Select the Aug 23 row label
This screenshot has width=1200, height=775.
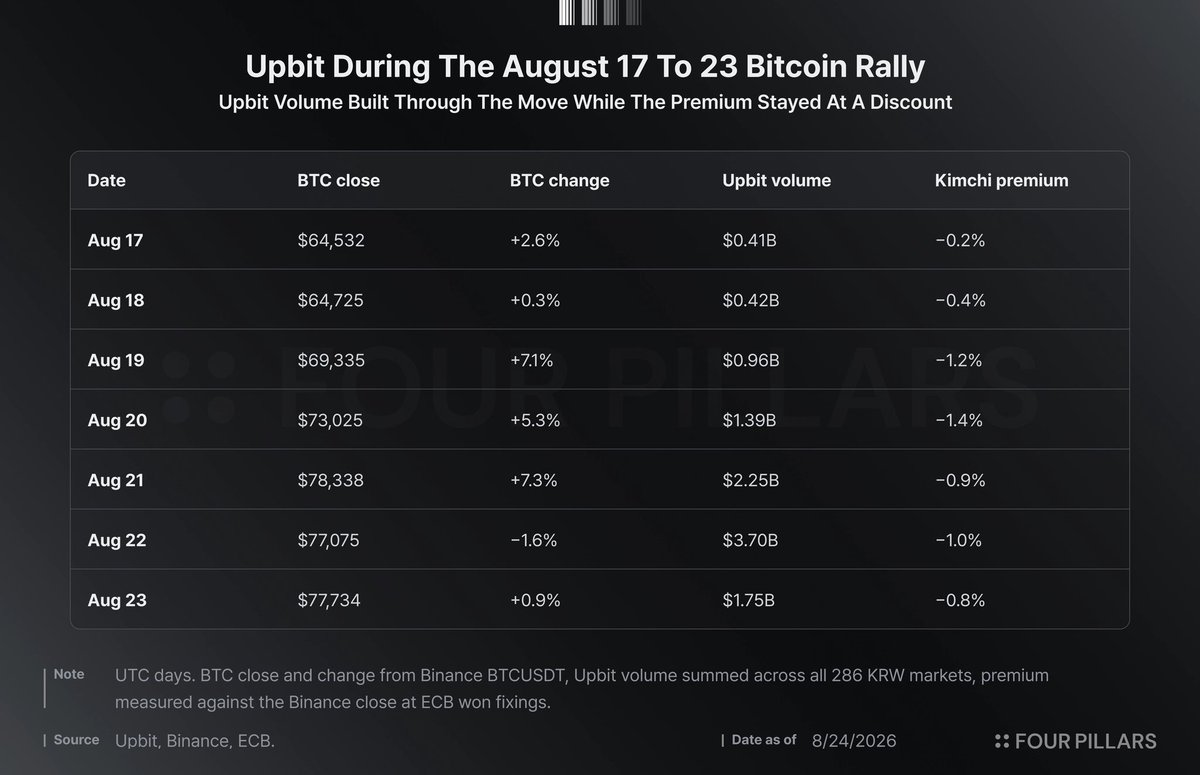(x=117, y=600)
